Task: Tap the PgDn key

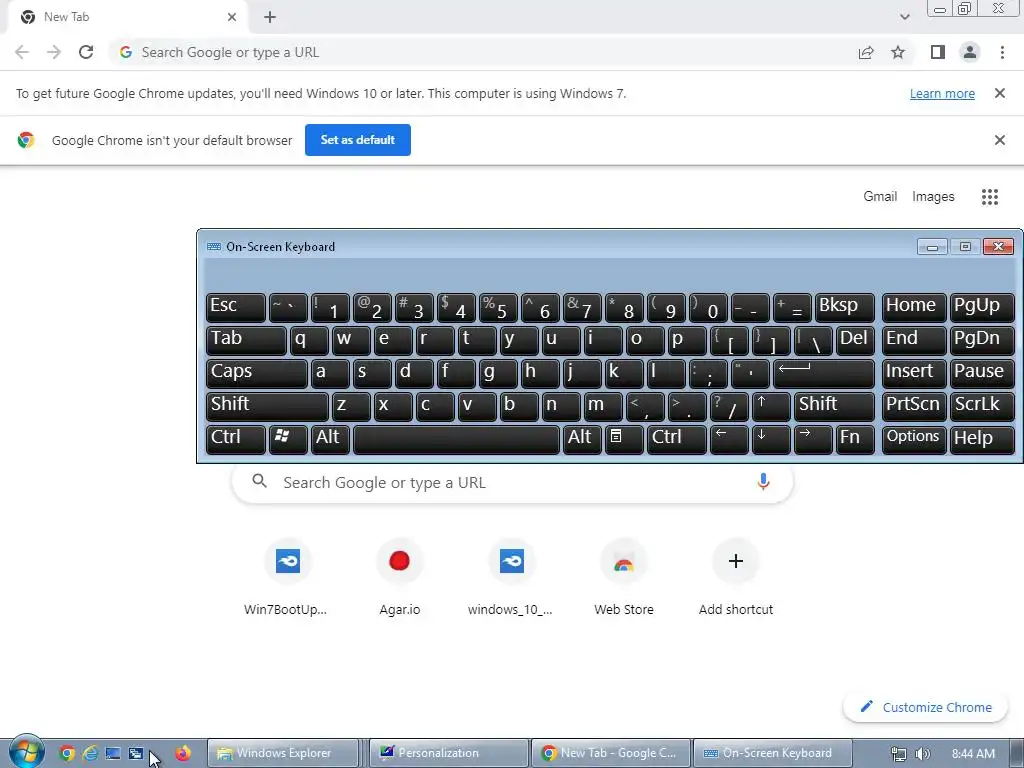Action: point(982,340)
